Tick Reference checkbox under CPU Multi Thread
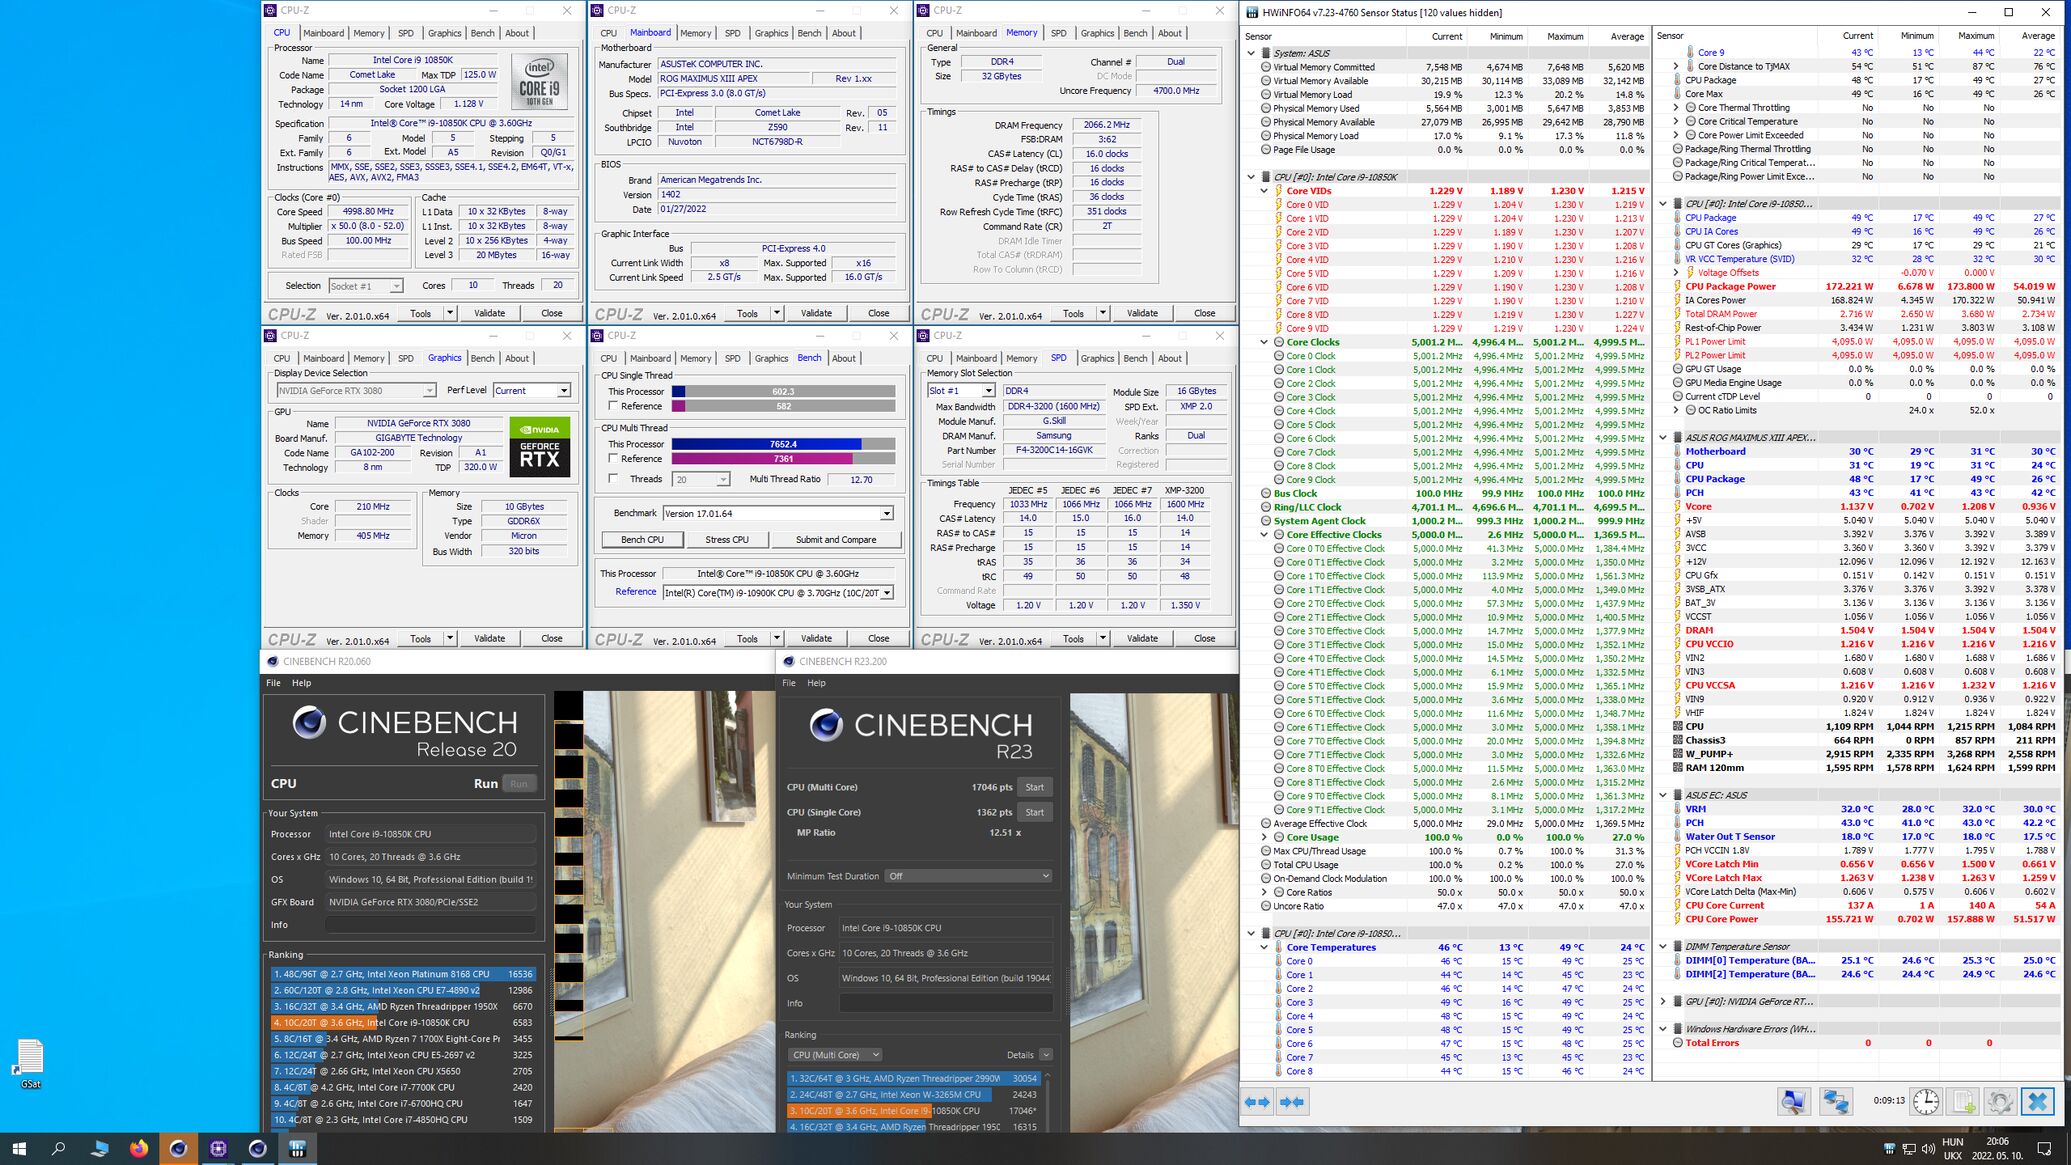 tap(613, 458)
